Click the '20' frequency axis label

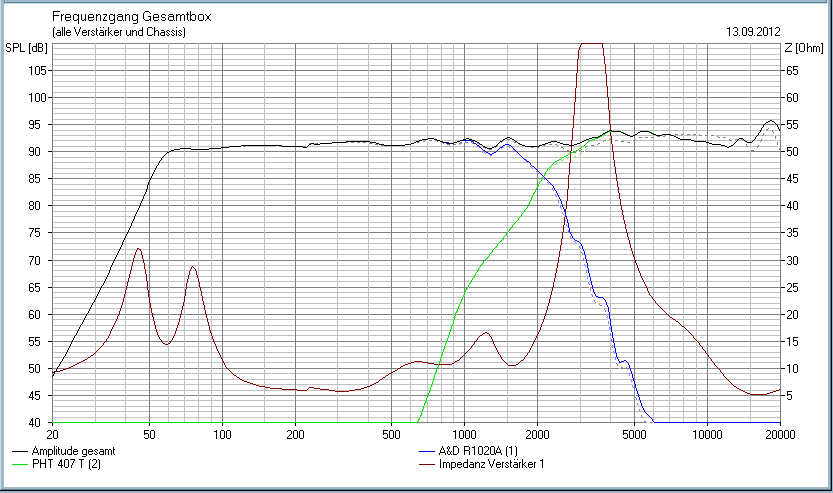coord(53,435)
